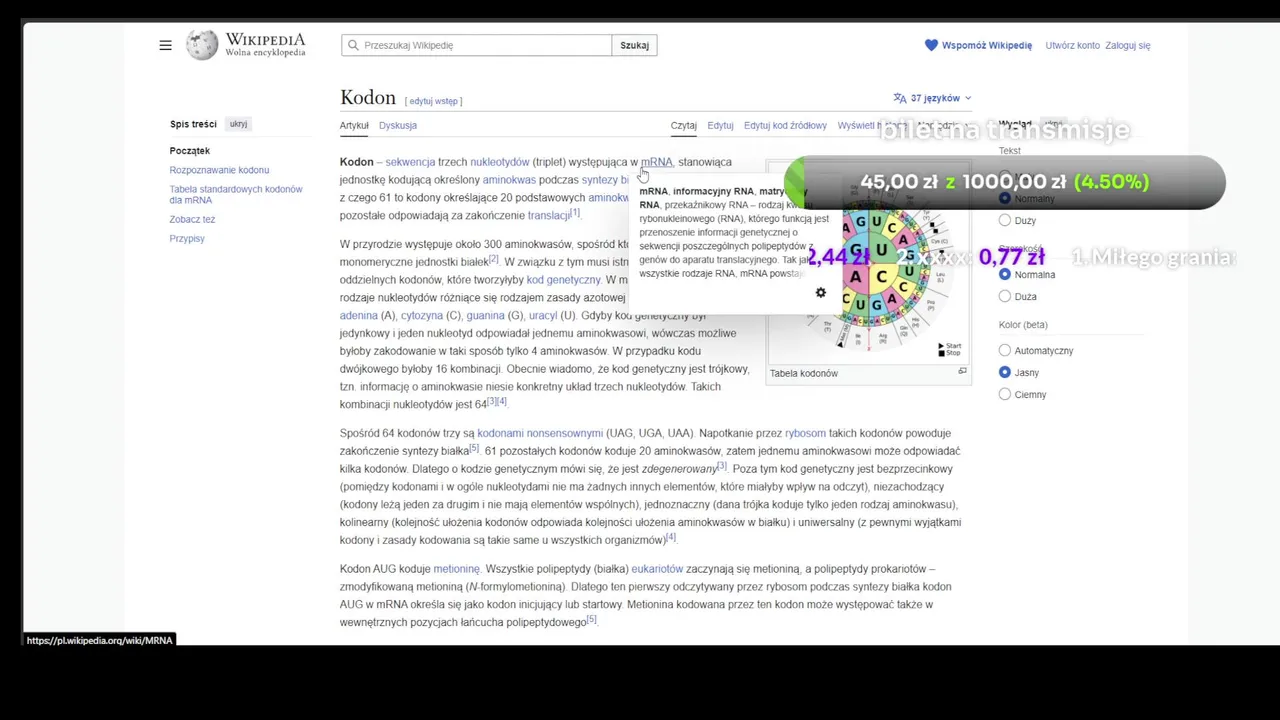Click the heart icon beside Wspomóż Wikipedię
This screenshot has height=720, width=1280.
[x=931, y=45]
